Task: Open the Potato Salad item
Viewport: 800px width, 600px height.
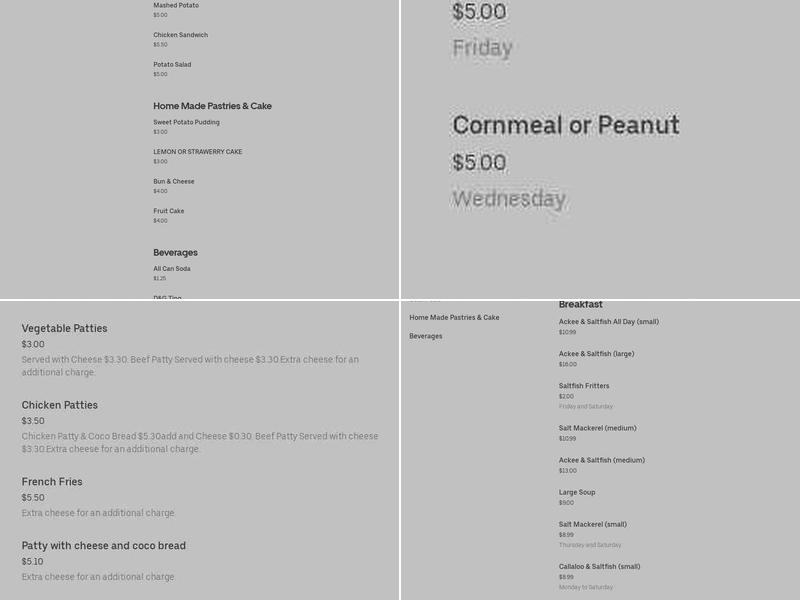Action: (172, 64)
